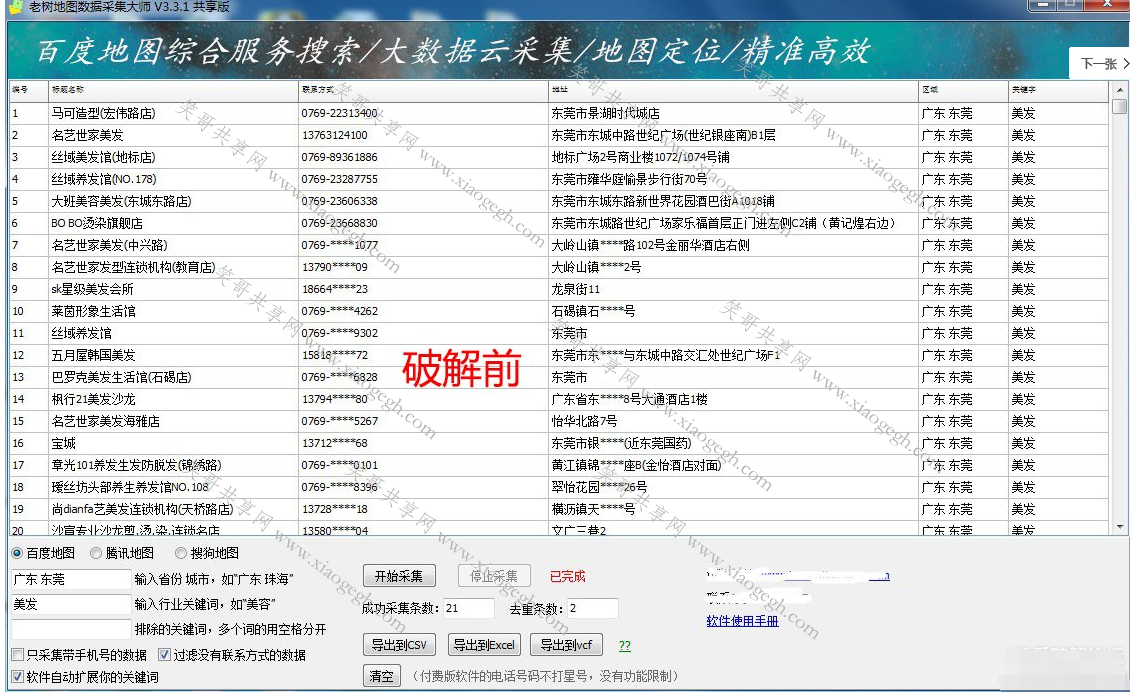The image size is (1130, 692).
Task: Click the ?? help link beside 导出到vcf
Action: click(625, 646)
